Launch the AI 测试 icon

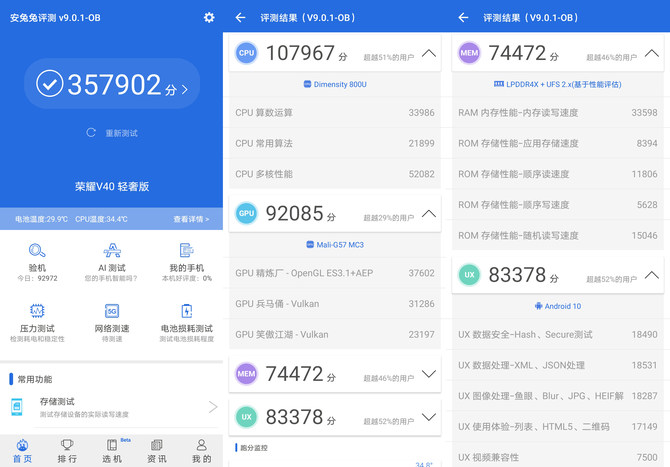coord(112,250)
